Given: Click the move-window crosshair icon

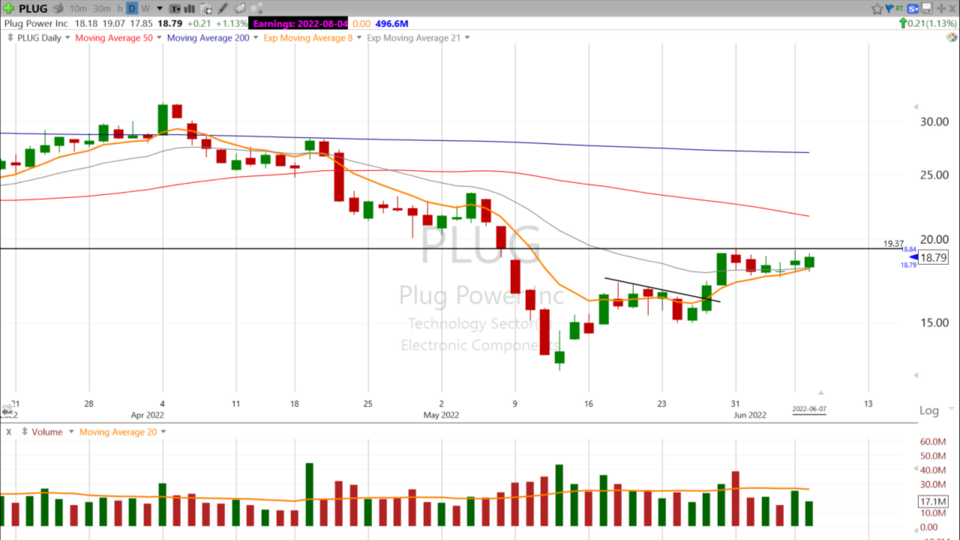Looking at the screenshot, I should click(941, 9).
